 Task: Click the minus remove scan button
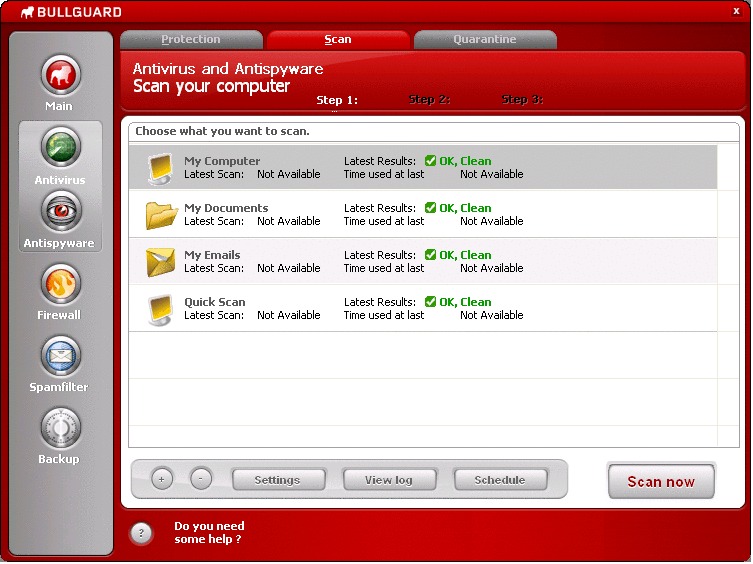[x=201, y=478]
